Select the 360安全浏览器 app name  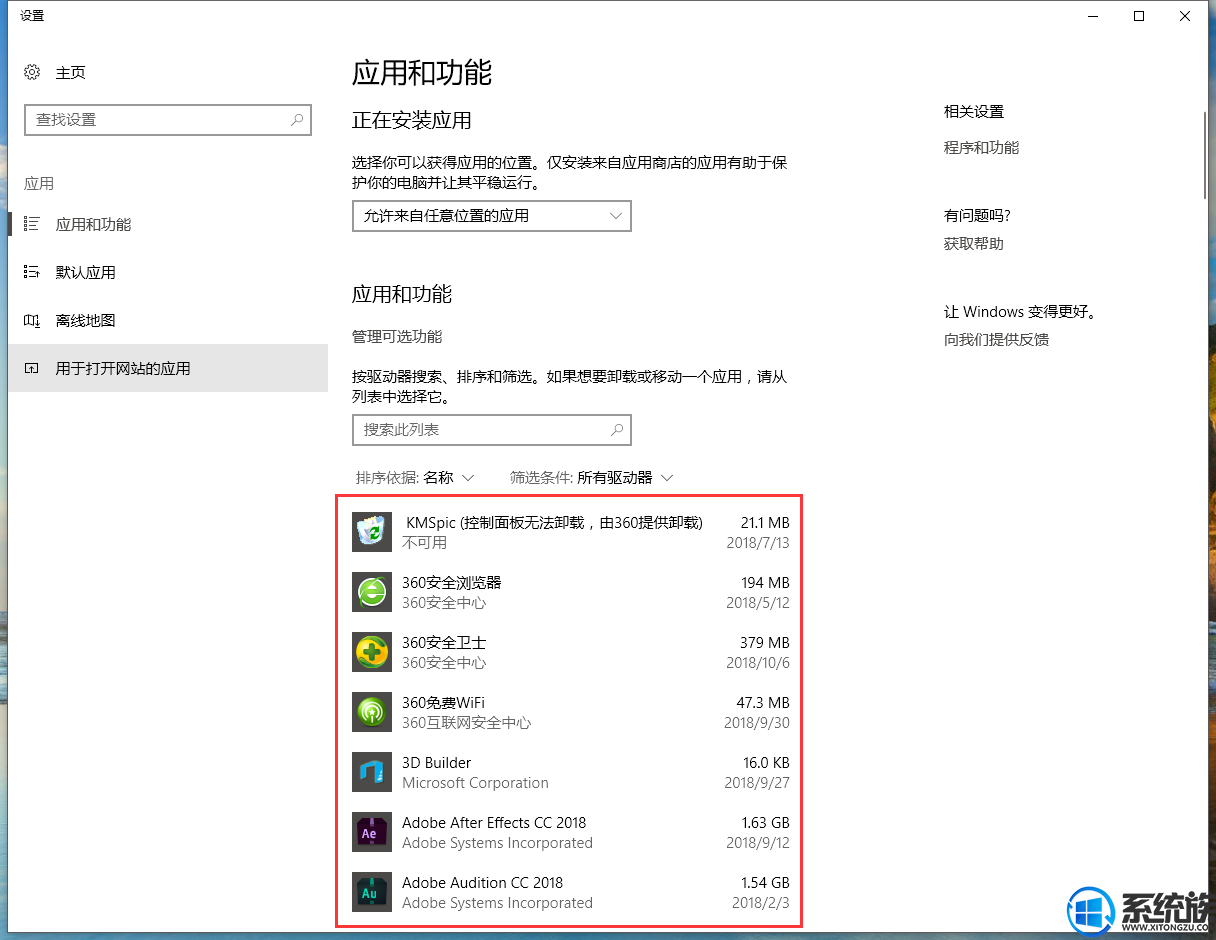(x=452, y=582)
